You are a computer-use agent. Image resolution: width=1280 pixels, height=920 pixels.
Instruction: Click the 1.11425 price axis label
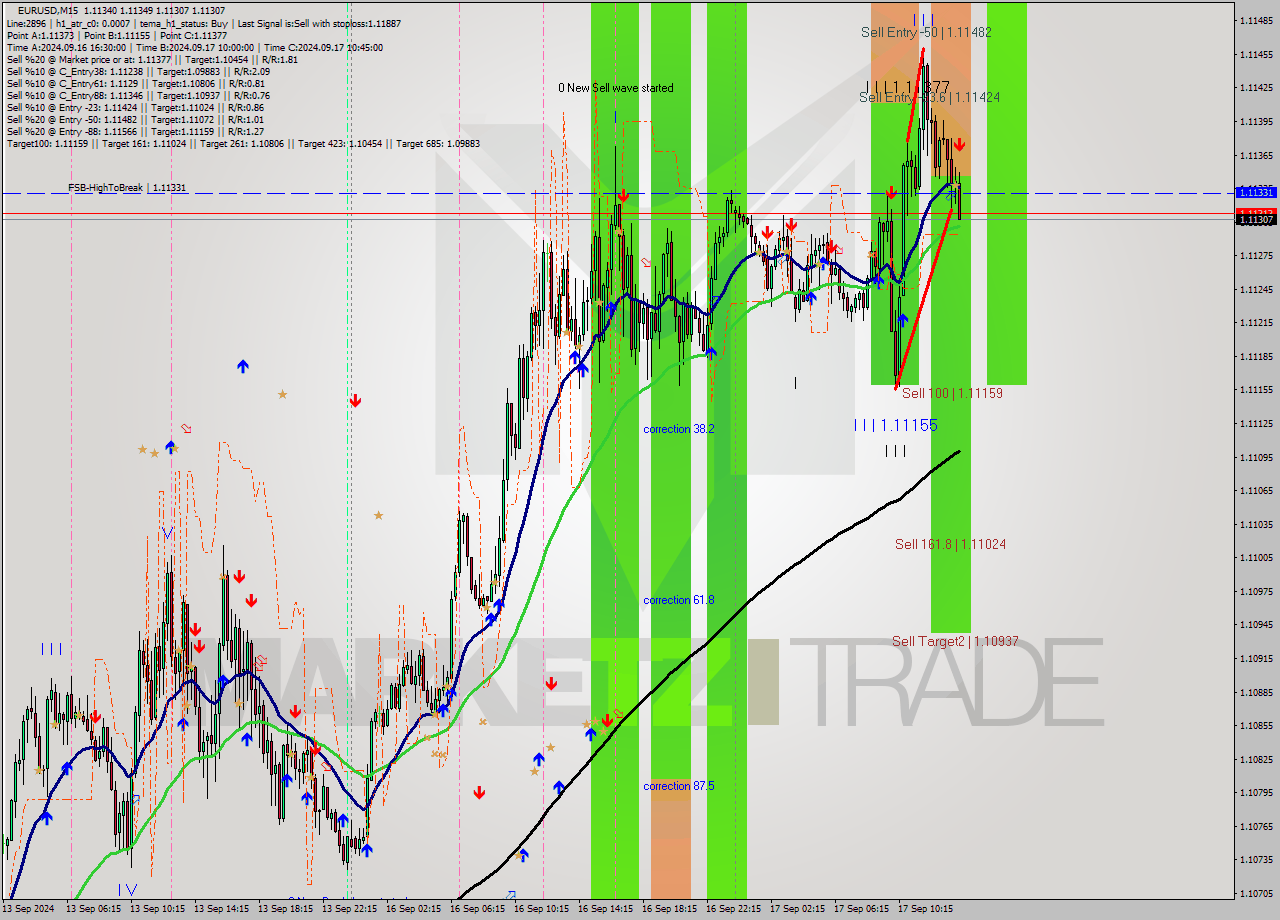[1255, 88]
